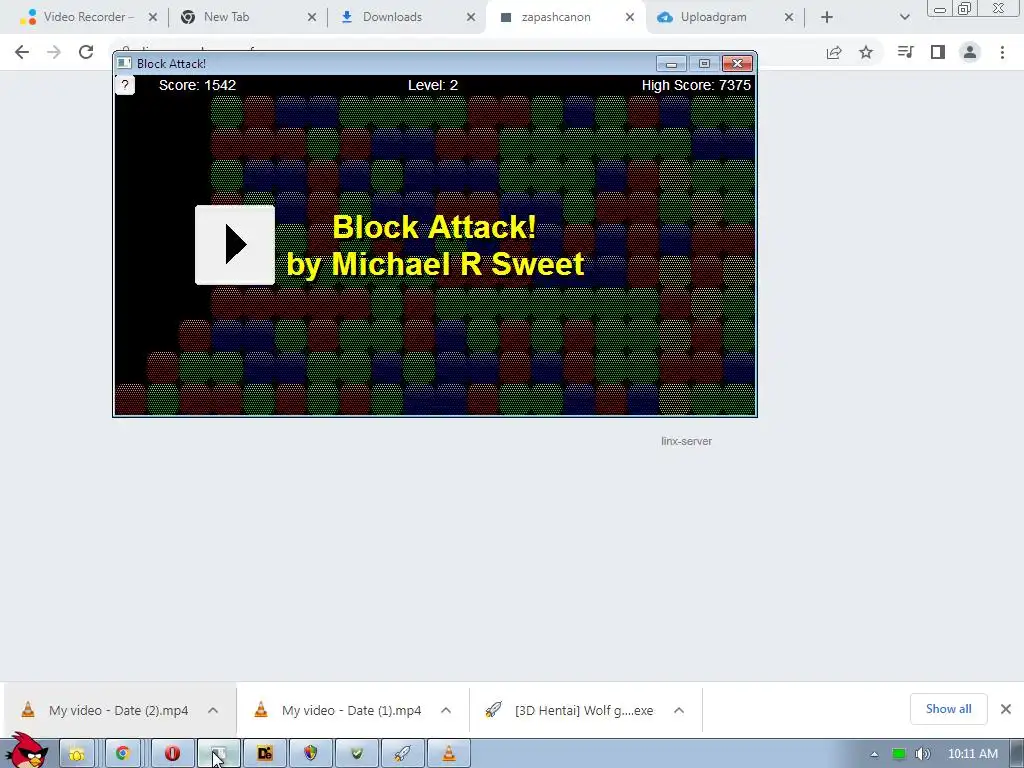Open the media control icon

pyautogui.click(x=905, y=52)
